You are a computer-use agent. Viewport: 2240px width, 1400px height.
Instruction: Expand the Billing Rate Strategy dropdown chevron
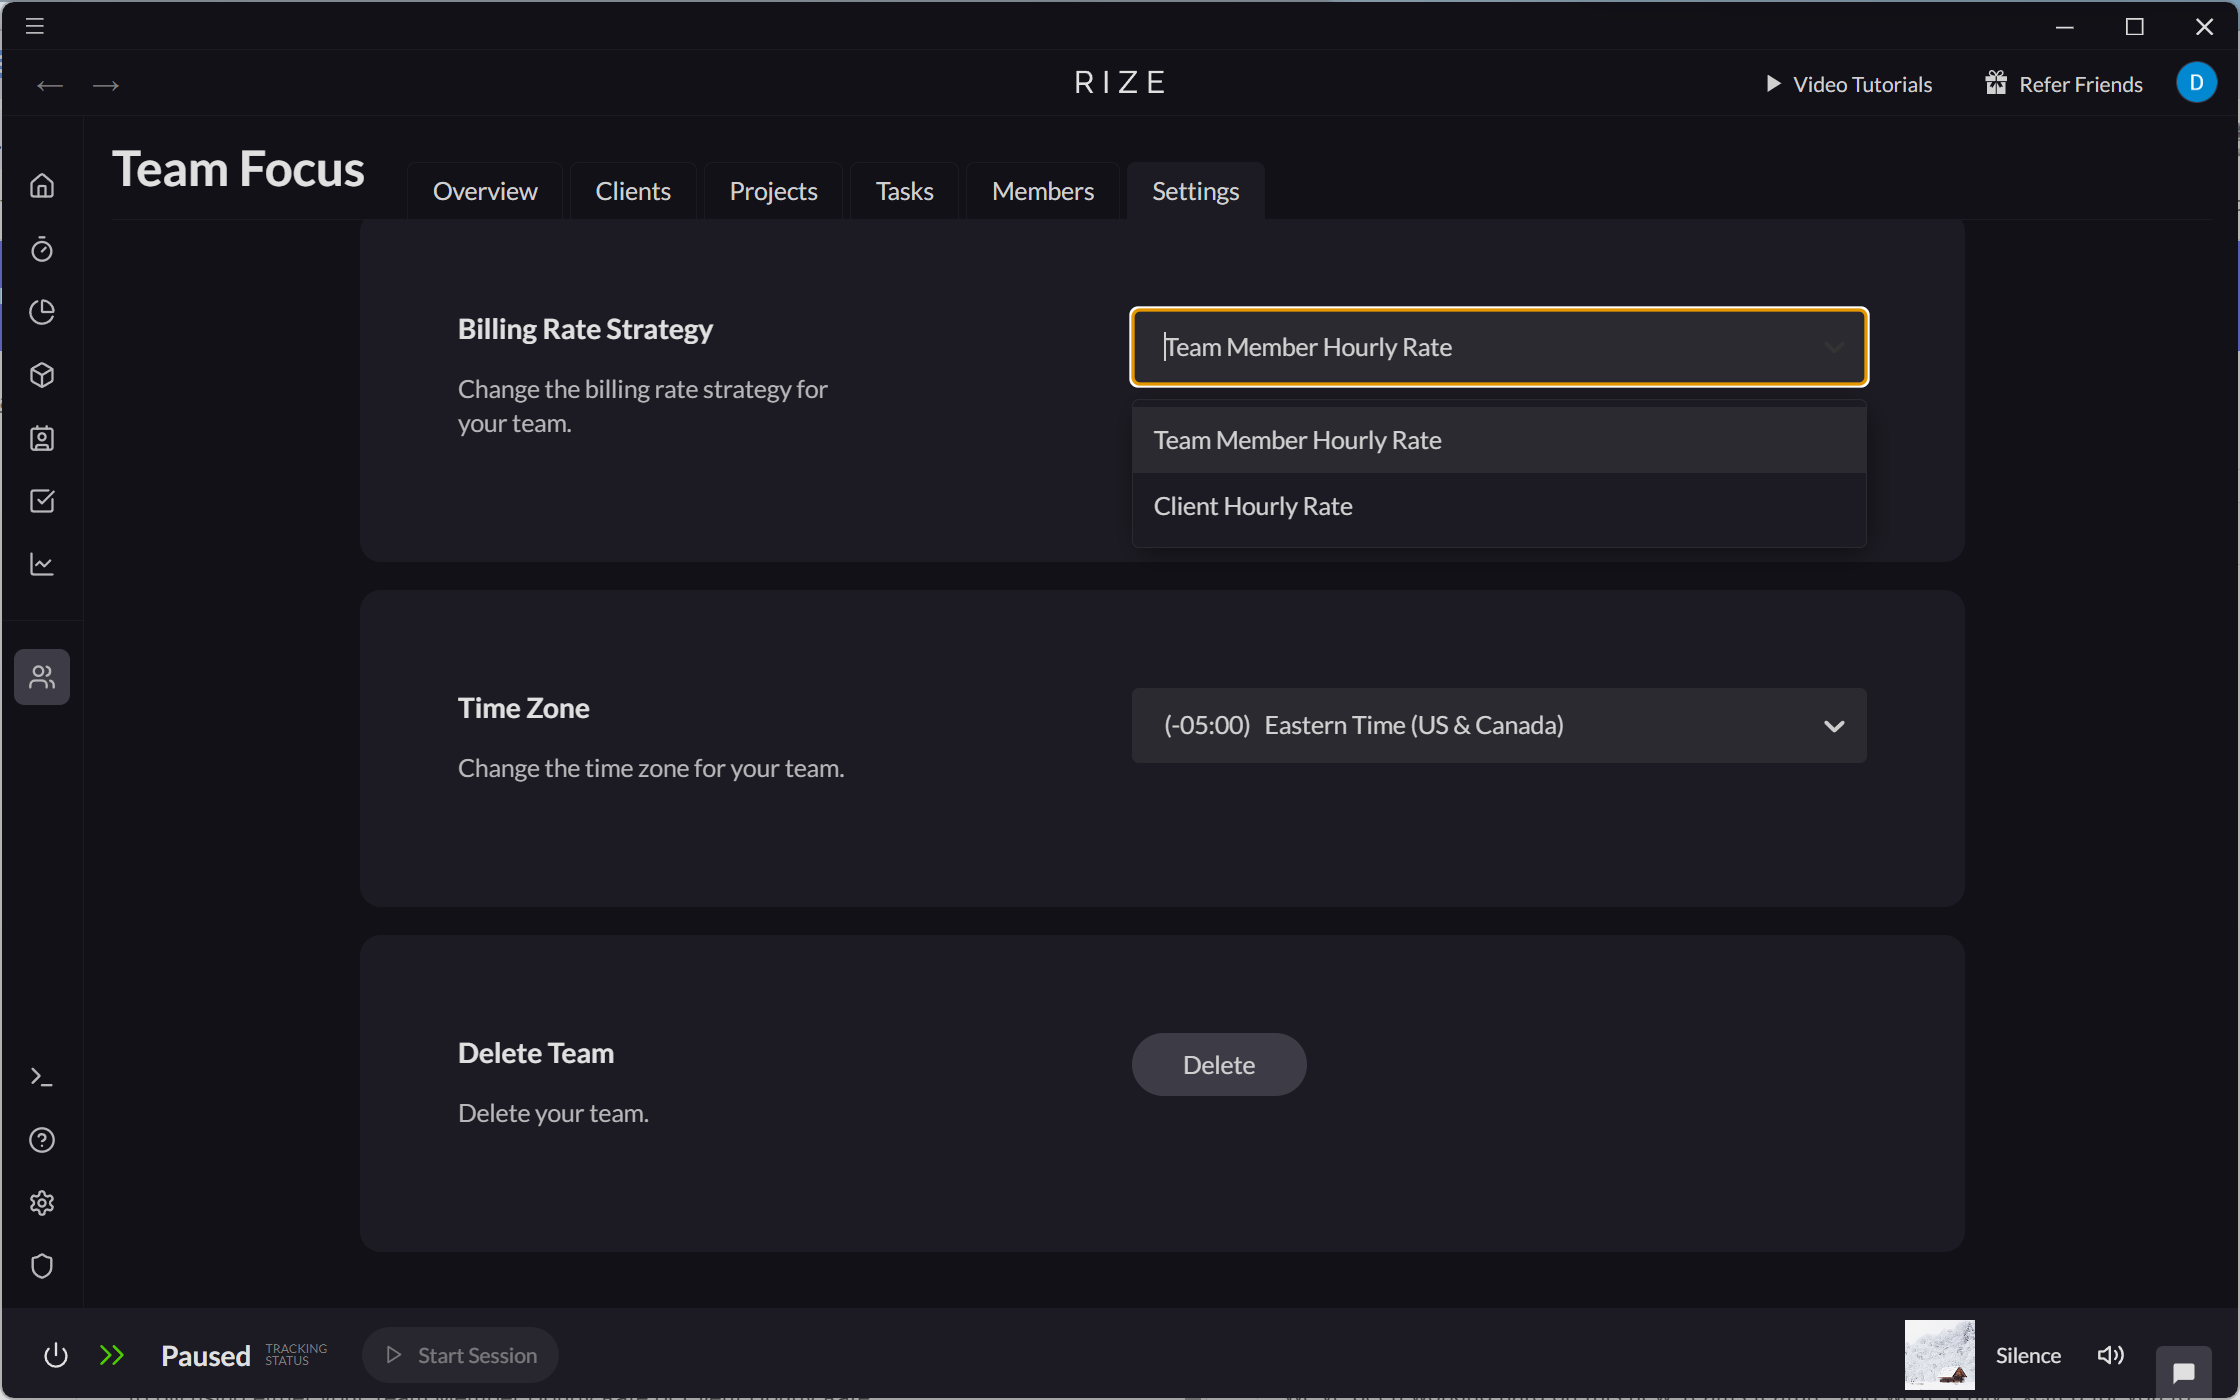tap(1834, 347)
